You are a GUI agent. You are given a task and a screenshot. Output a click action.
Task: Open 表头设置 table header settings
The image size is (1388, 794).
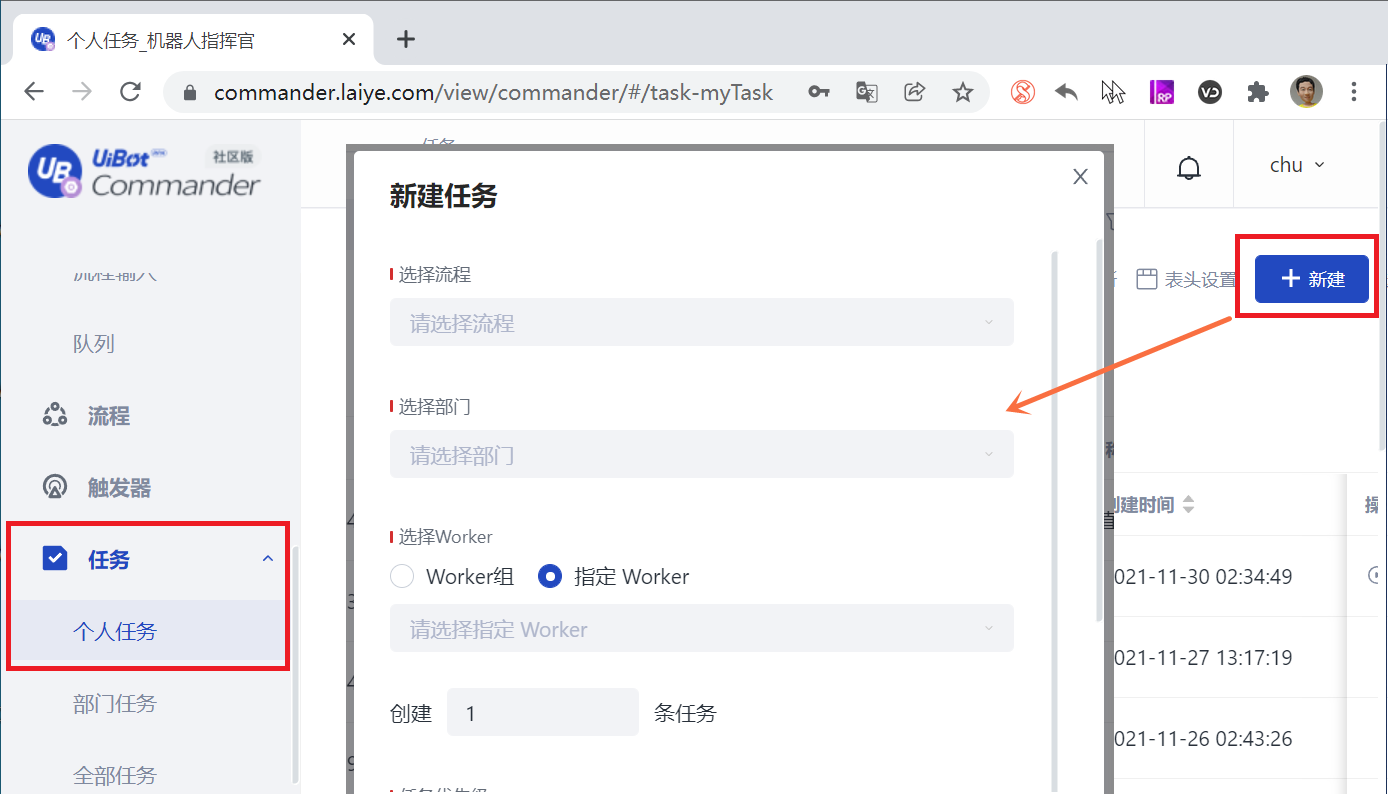[1186, 279]
